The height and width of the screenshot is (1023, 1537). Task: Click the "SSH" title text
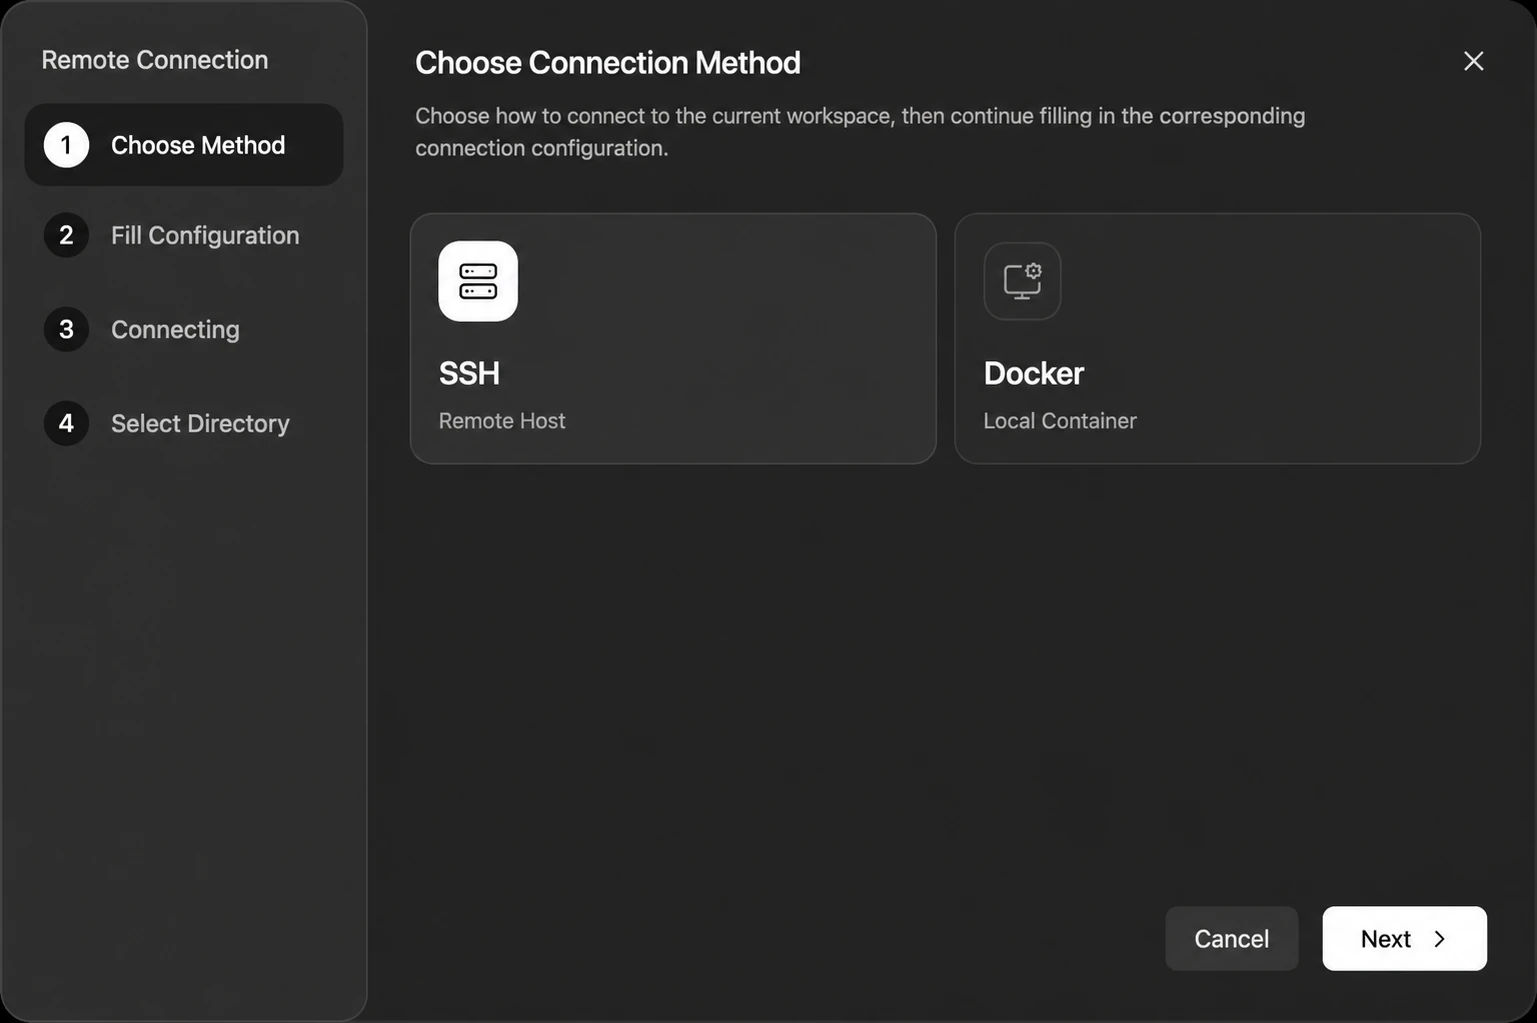[x=469, y=373]
